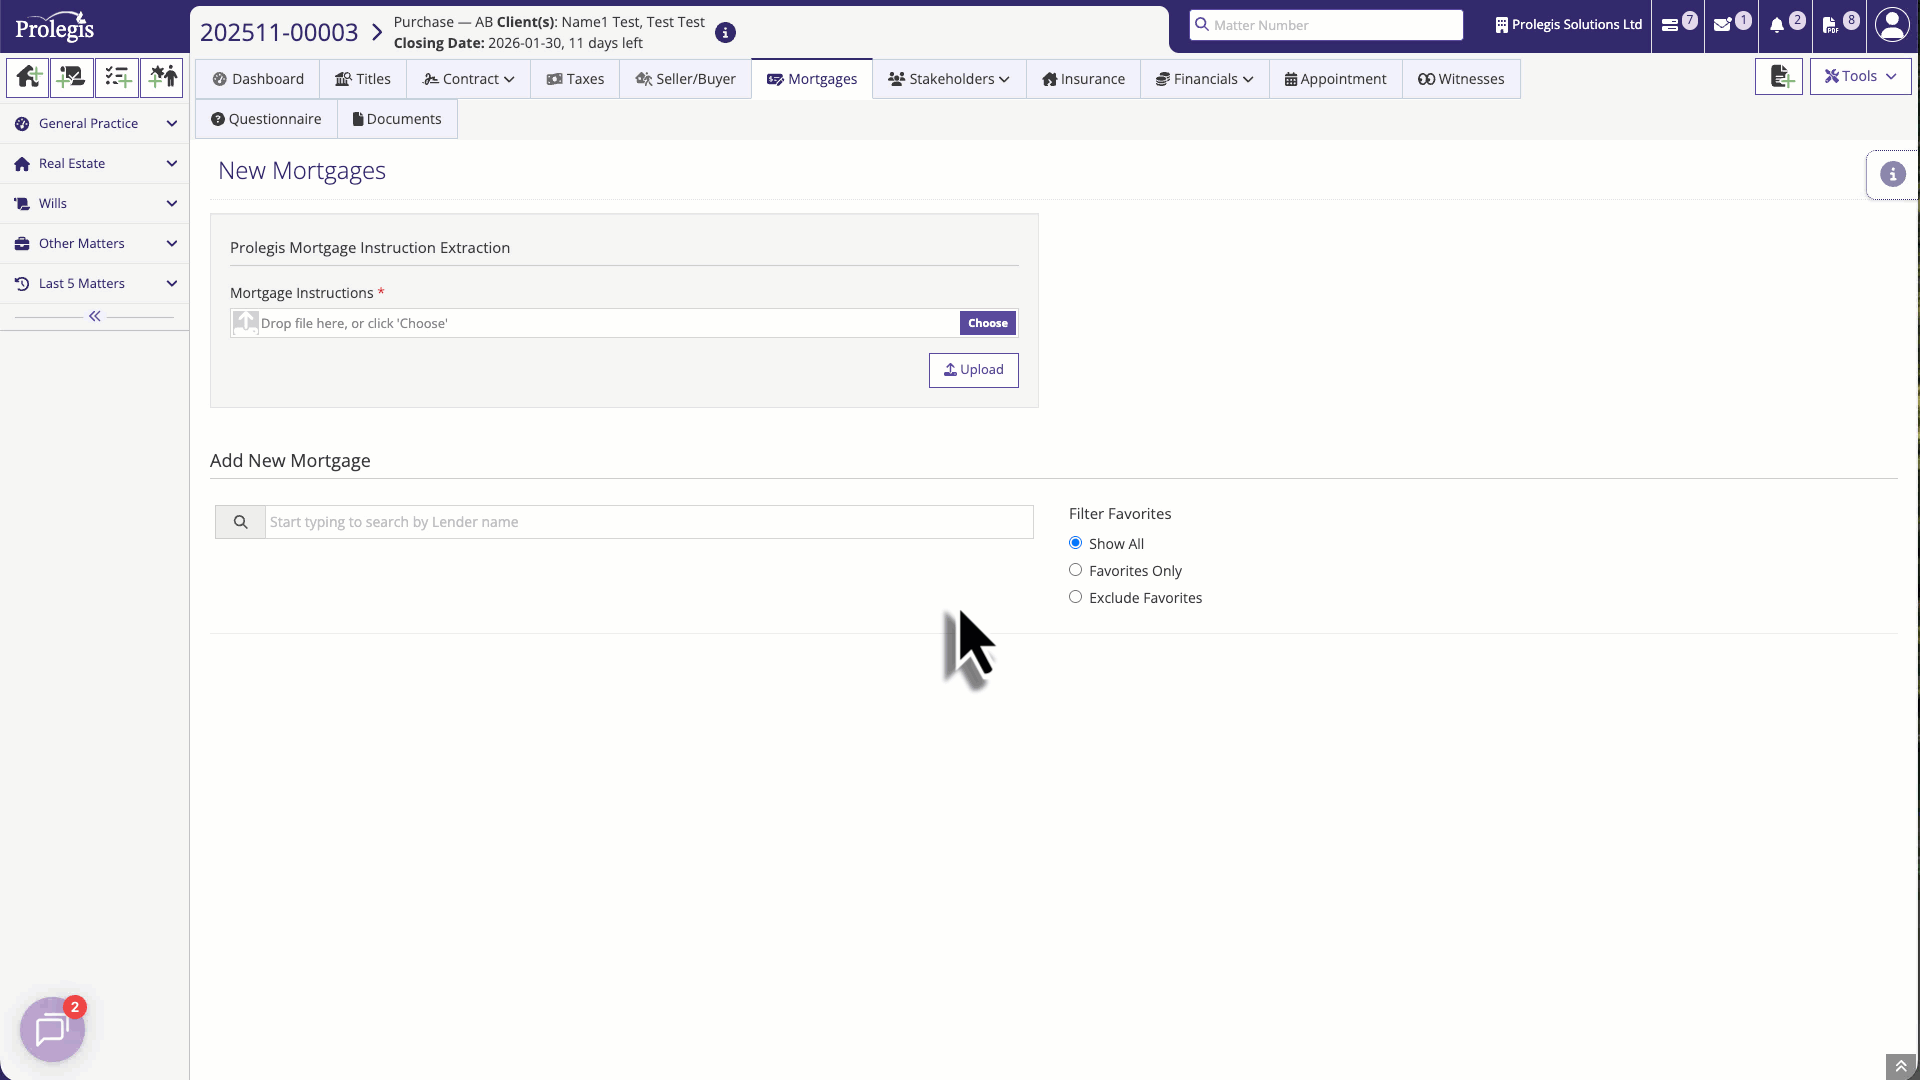The height and width of the screenshot is (1080, 1920).
Task: Select the Favorites Only radio button
Action: click(x=1075, y=569)
